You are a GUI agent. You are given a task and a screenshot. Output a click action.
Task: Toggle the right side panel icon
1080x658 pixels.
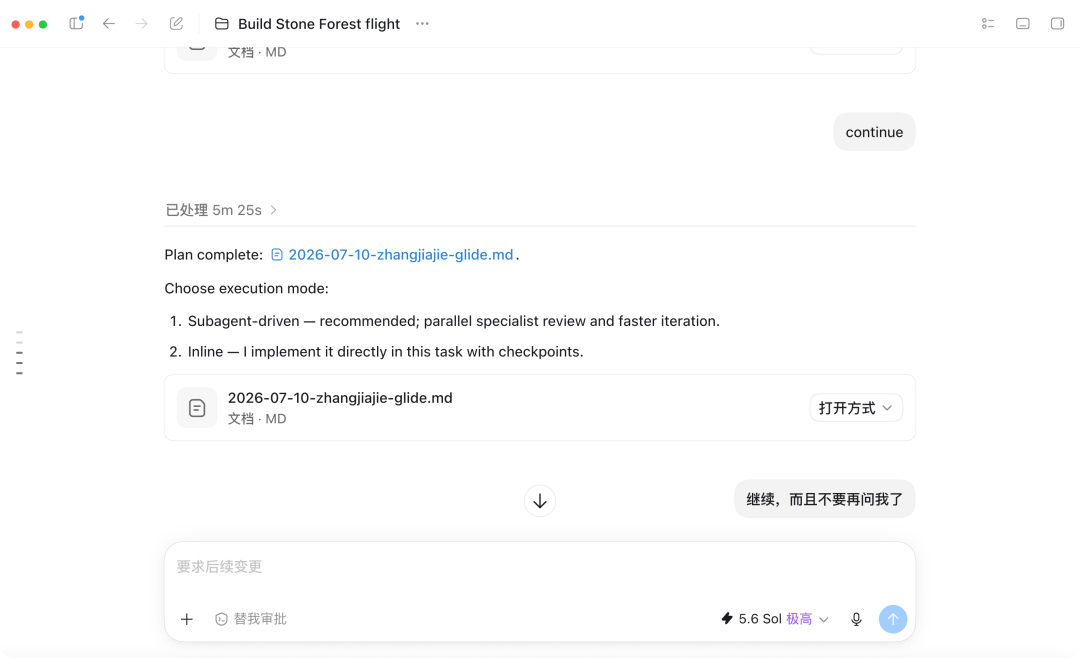[x=1057, y=23]
